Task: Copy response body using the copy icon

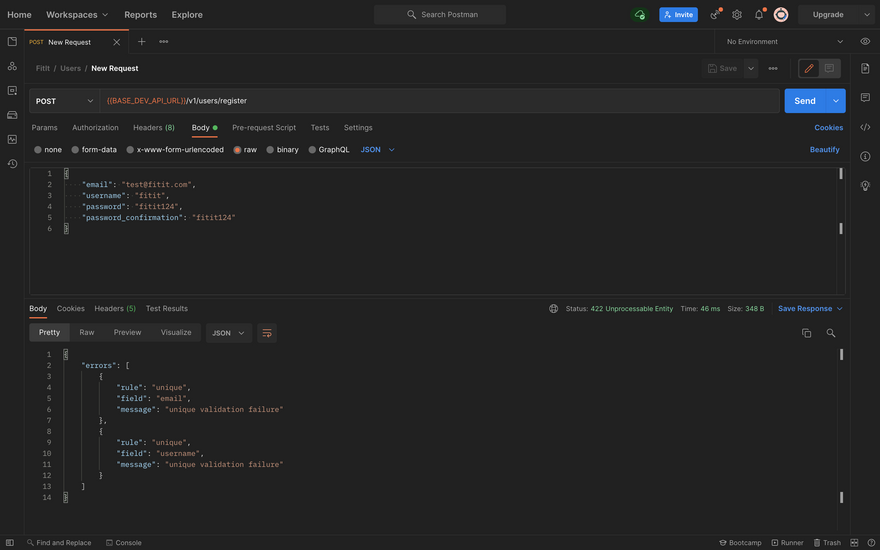Action: pos(806,333)
